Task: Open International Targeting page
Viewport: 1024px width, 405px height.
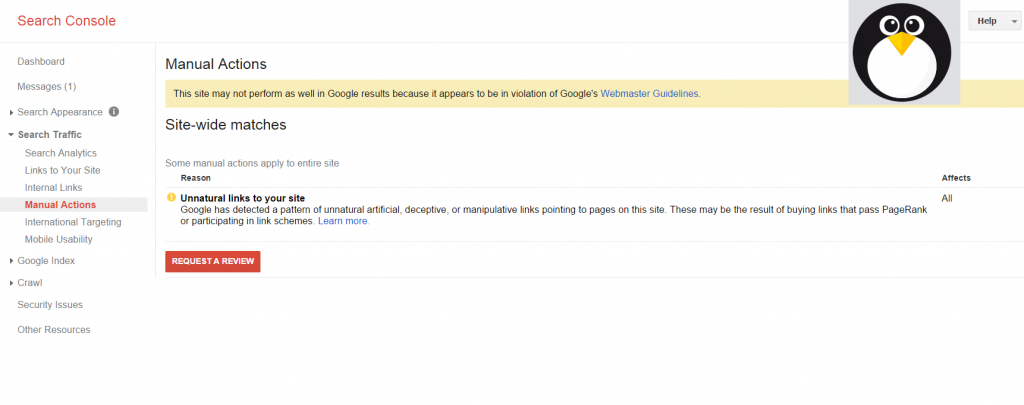Action: [x=73, y=222]
